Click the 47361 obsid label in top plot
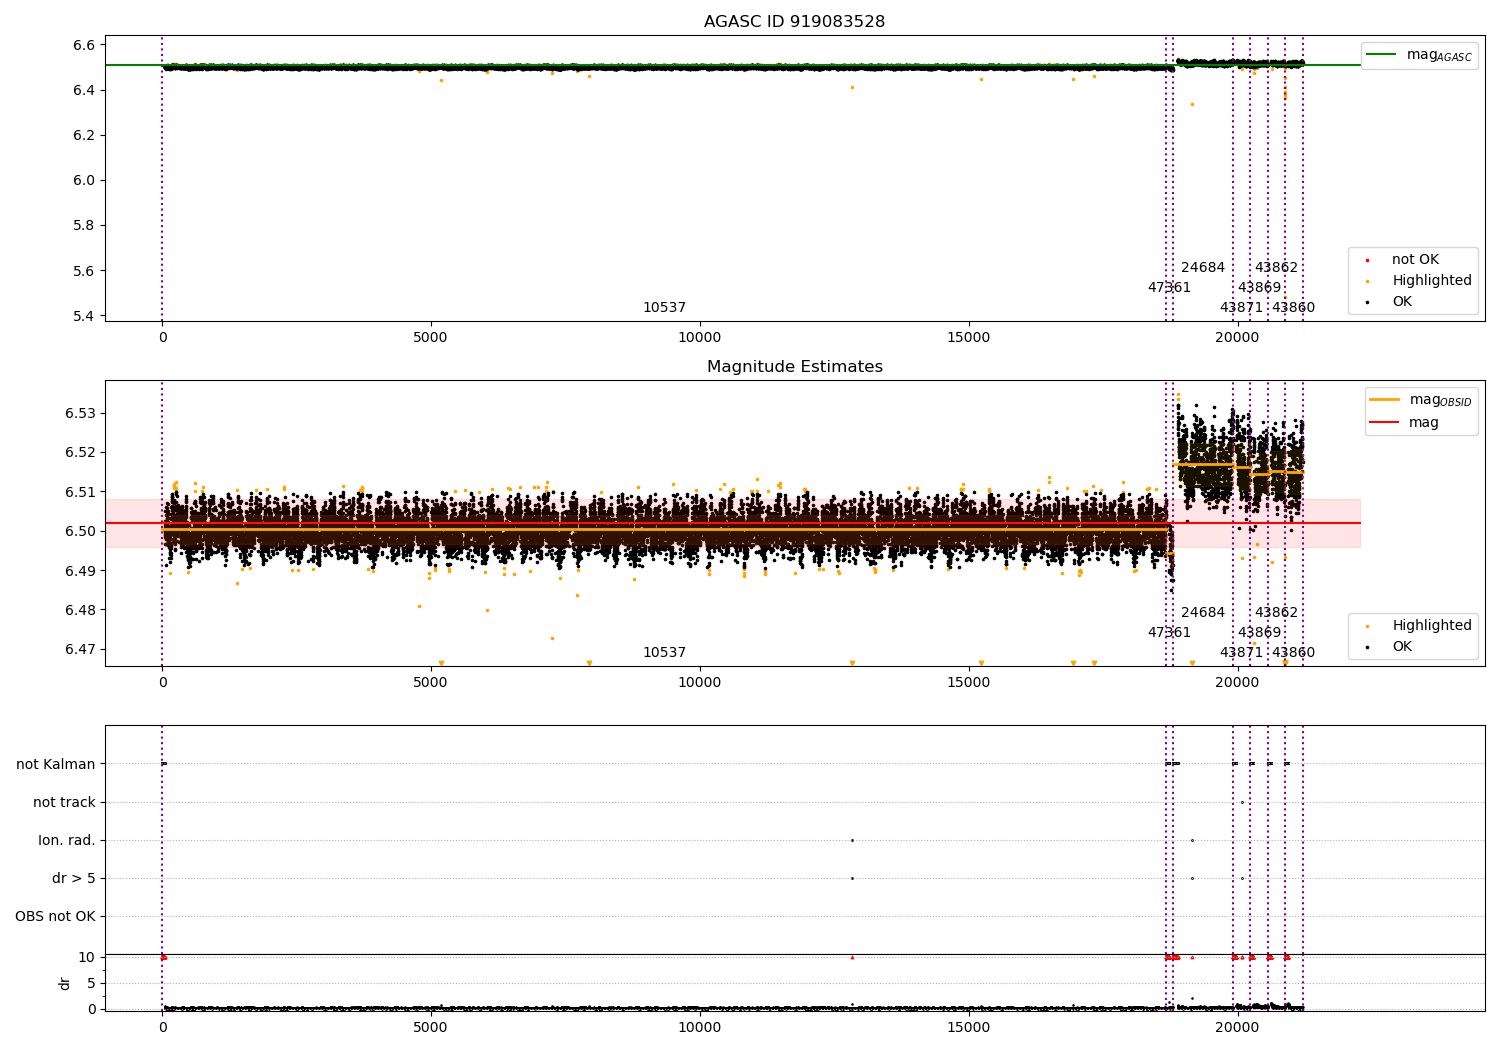1500x1050 pixels. [x=1169, y=288]
